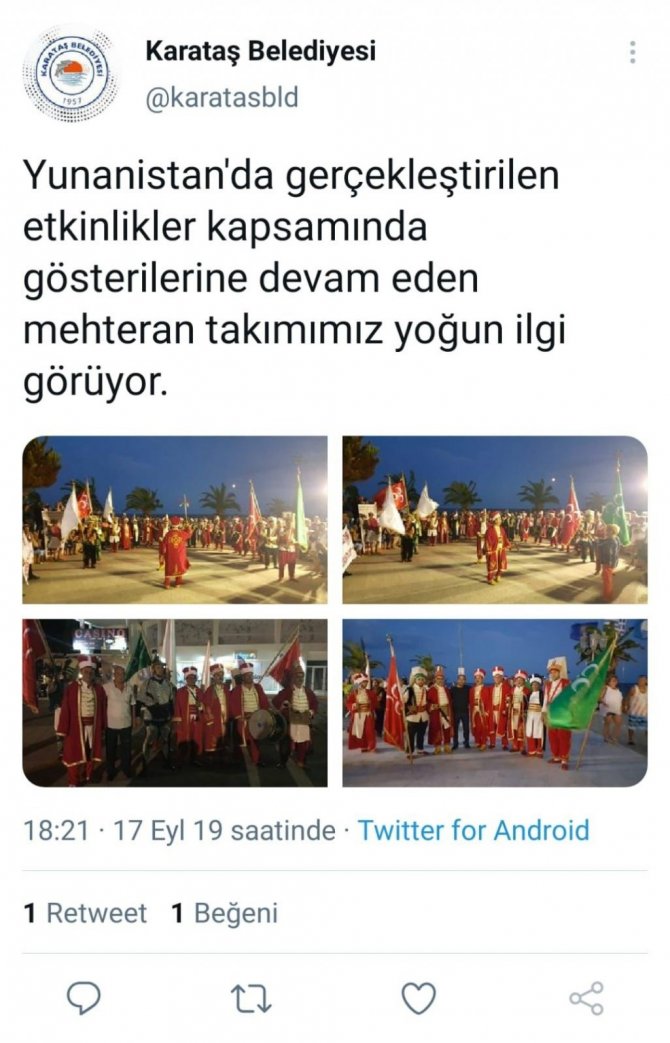Tap the tweet timestamp 18:21
The image size is (670, 1043).
coord(56,830)
